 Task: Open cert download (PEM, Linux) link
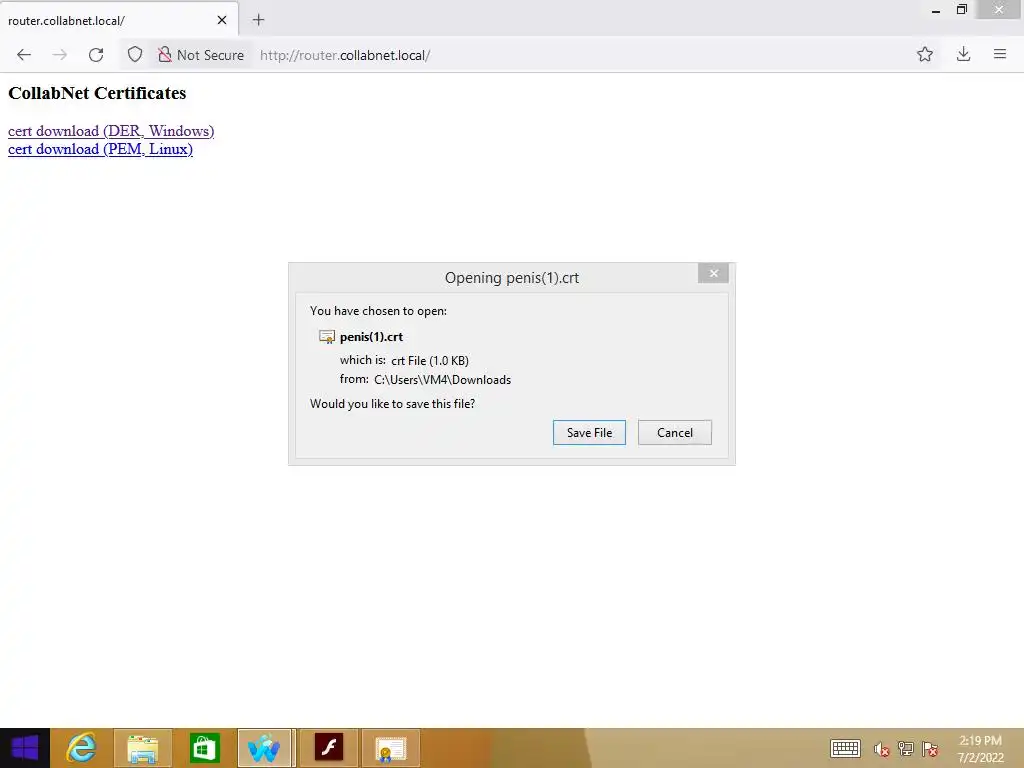pos(101,149)
